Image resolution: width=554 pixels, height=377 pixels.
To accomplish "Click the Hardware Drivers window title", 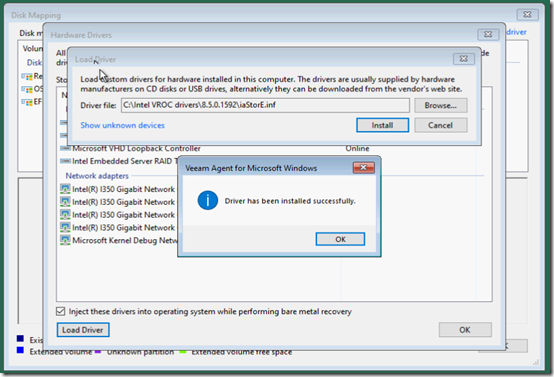I will pyautogui.click(x=81, y=35).
